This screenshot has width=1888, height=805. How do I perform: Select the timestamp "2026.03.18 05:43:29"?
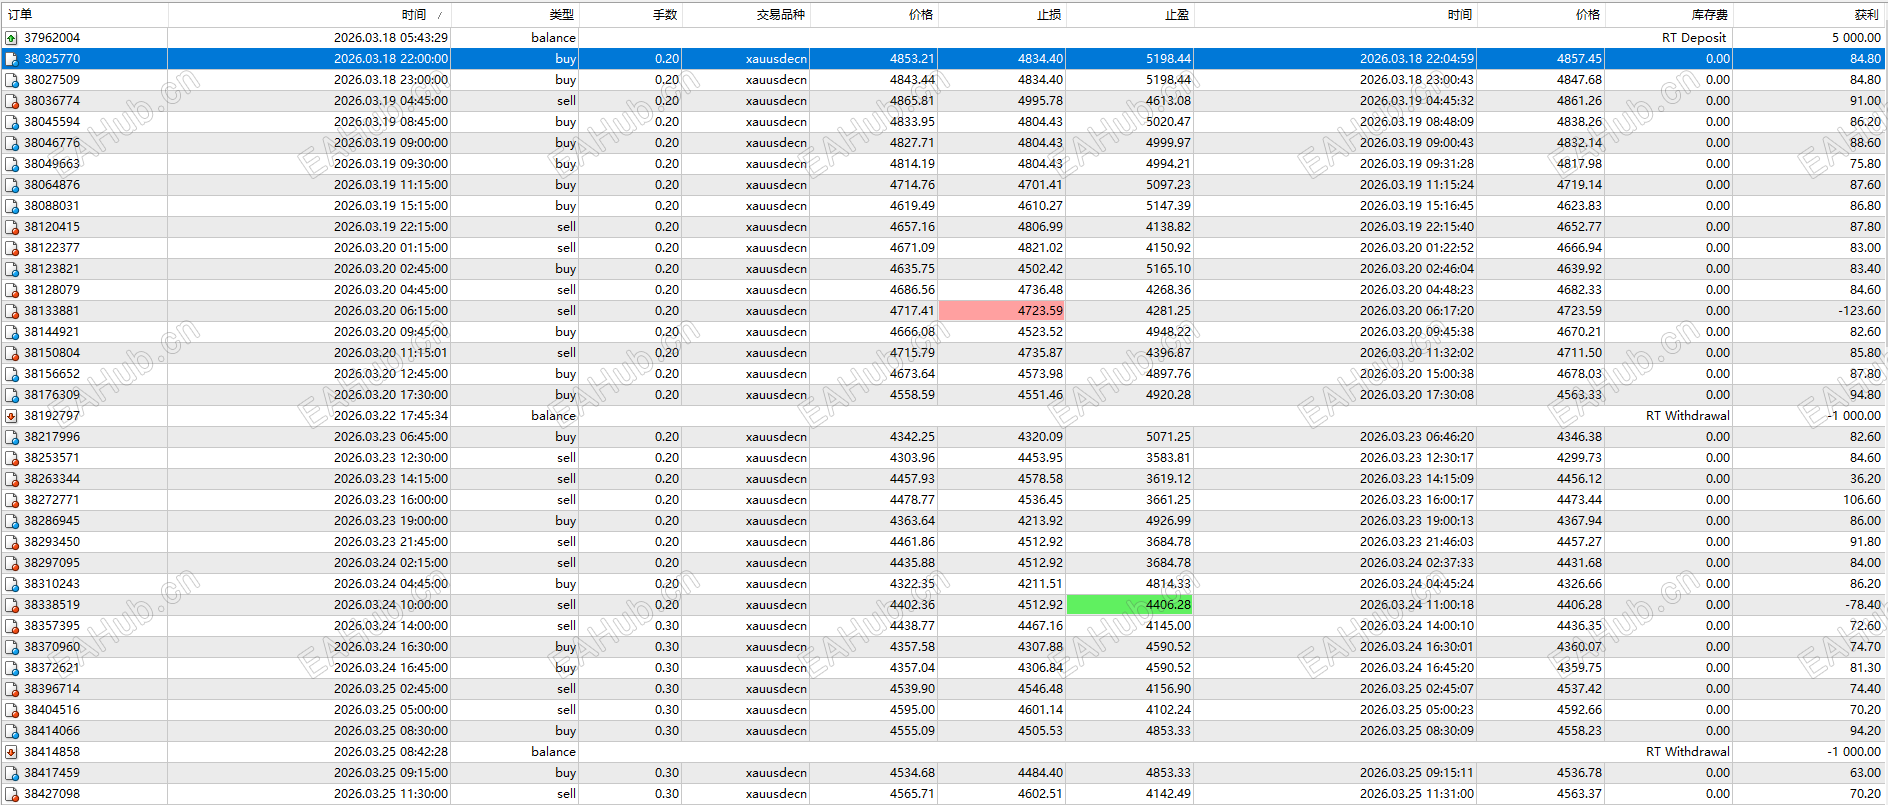[391, 38]
